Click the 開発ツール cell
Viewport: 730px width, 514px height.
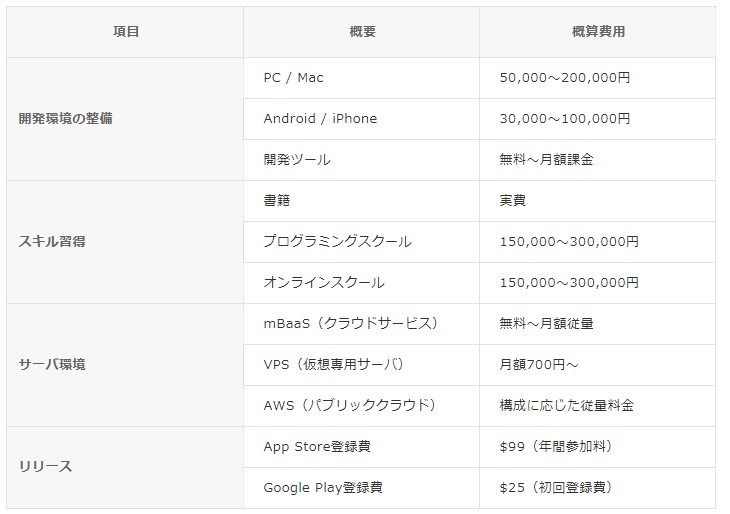tap(297, 159)
